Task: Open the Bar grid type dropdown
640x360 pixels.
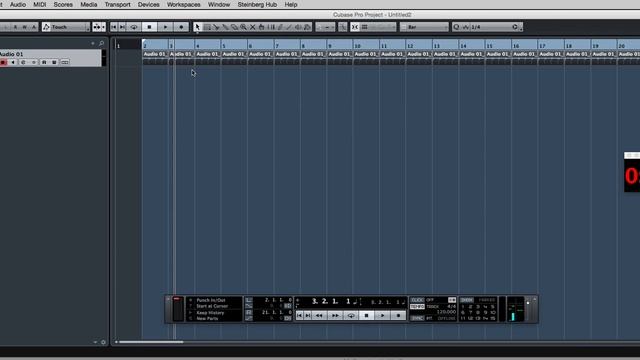Action: 424,27
